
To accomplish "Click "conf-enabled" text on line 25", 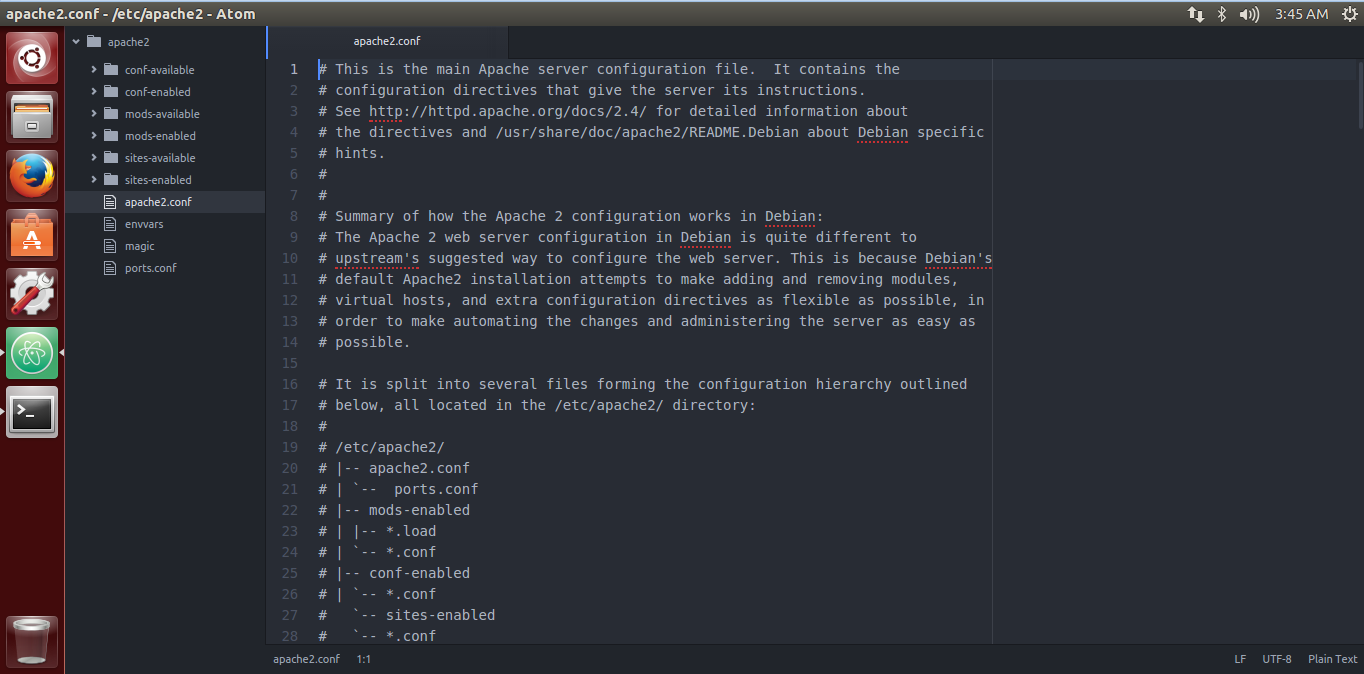I will coord(419,573).
